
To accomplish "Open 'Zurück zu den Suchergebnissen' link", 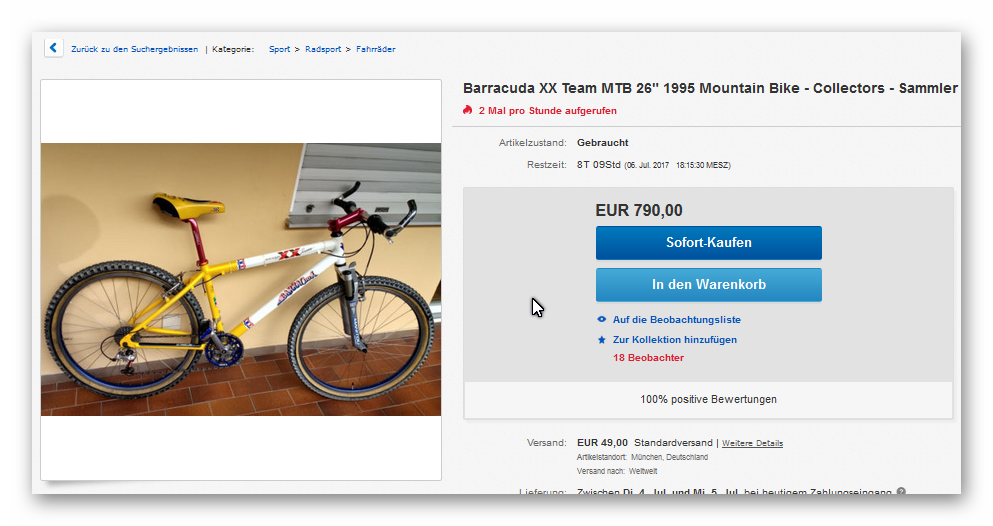I will [134, 49].
